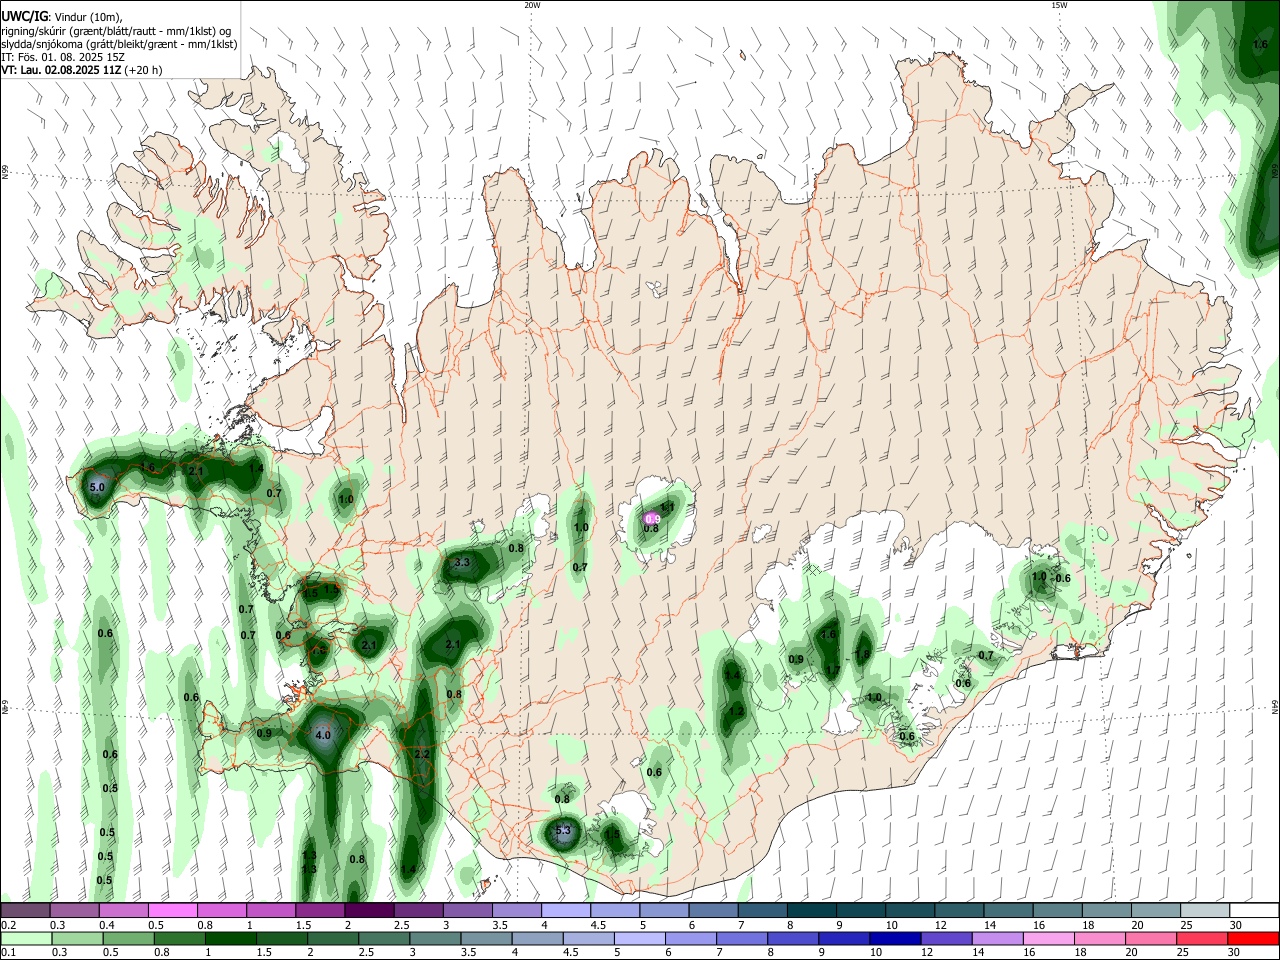This screenshot has width=1280, height=960.
Task: Click the 1.6 value off the northeast coast
Action: click(1261, 44)
